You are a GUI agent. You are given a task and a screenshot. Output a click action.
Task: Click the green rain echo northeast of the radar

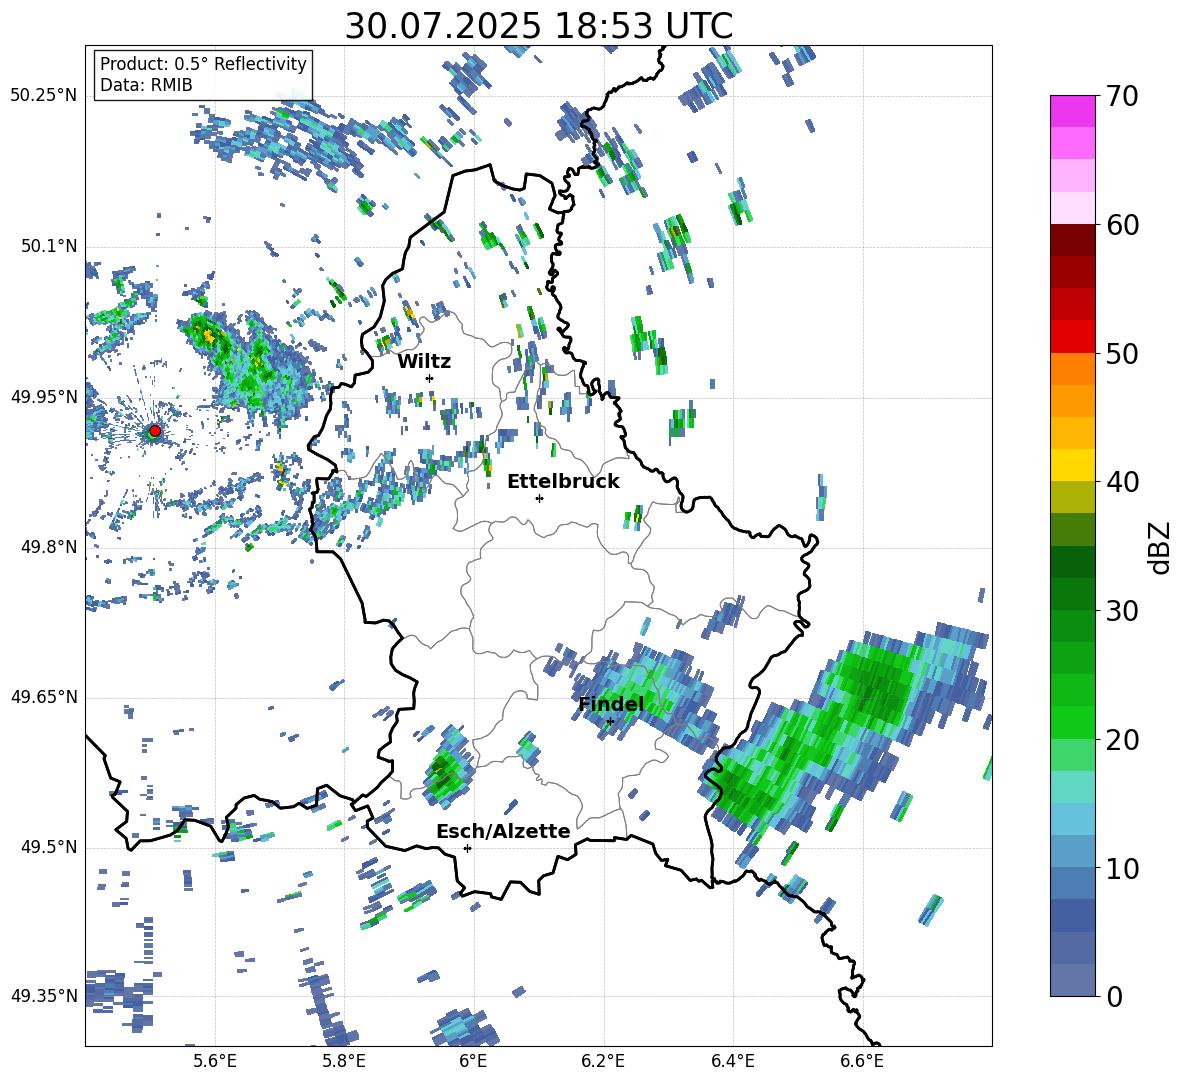click(x=245, y=366)
